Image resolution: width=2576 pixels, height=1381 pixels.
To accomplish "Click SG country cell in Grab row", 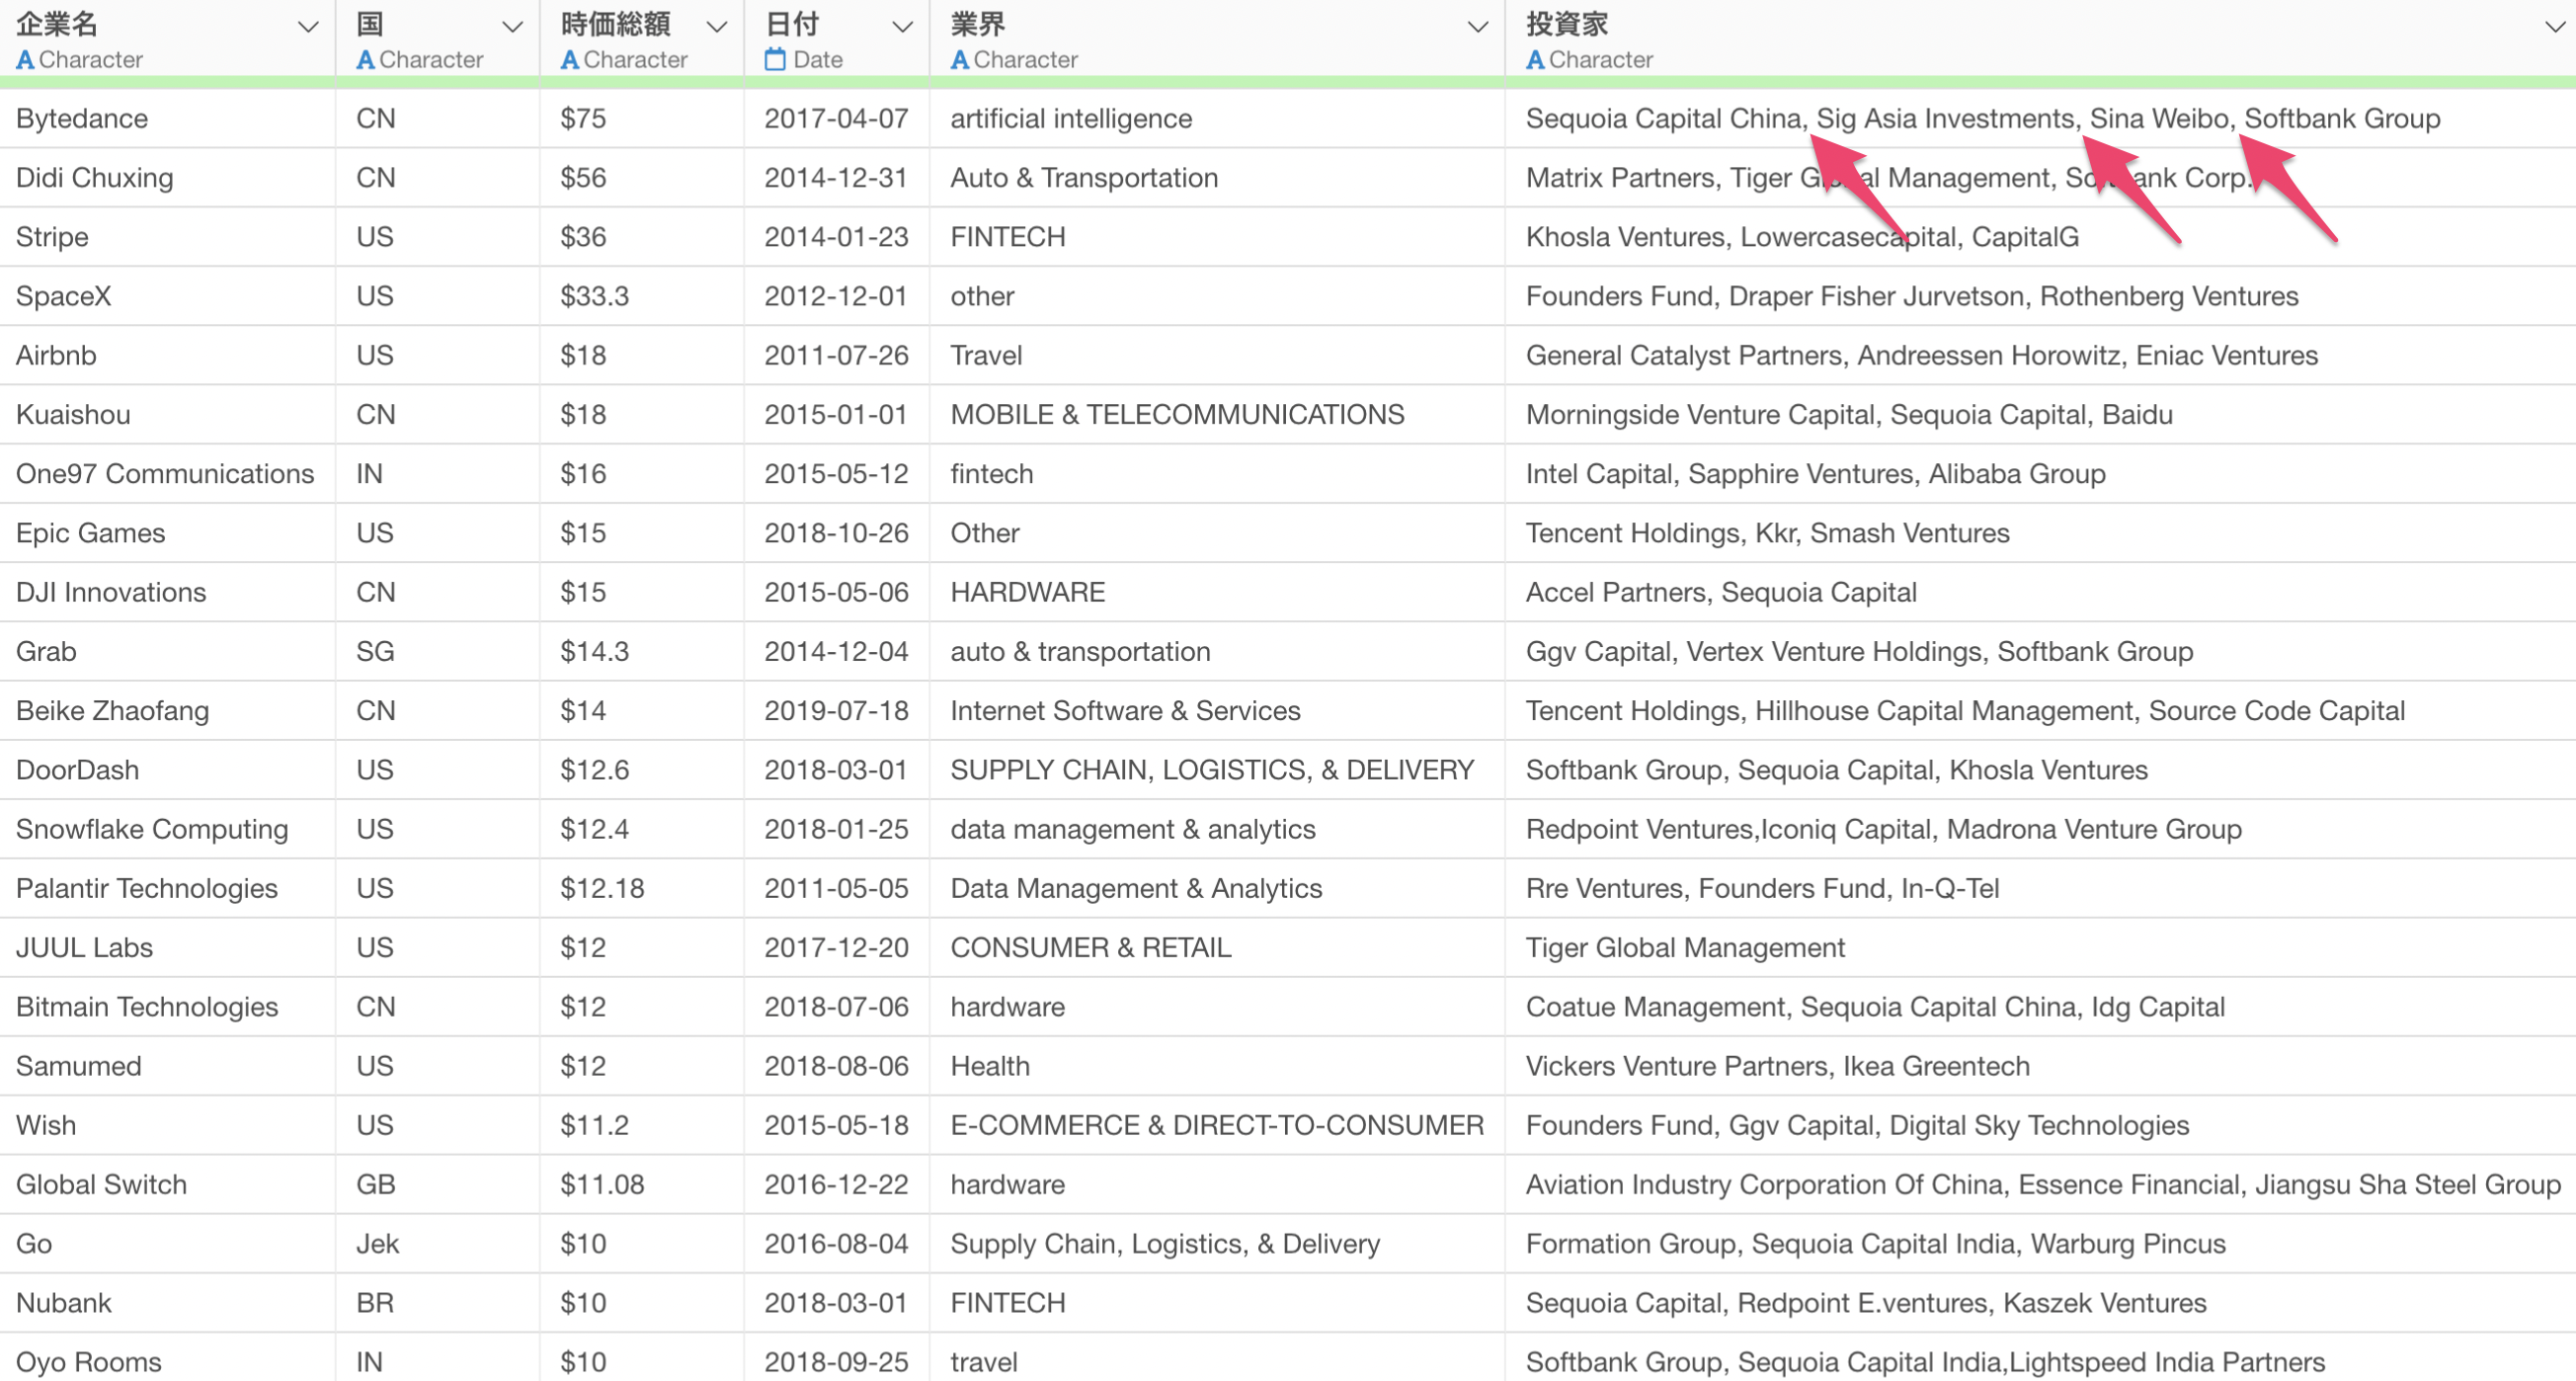I will tap(438, 651).
